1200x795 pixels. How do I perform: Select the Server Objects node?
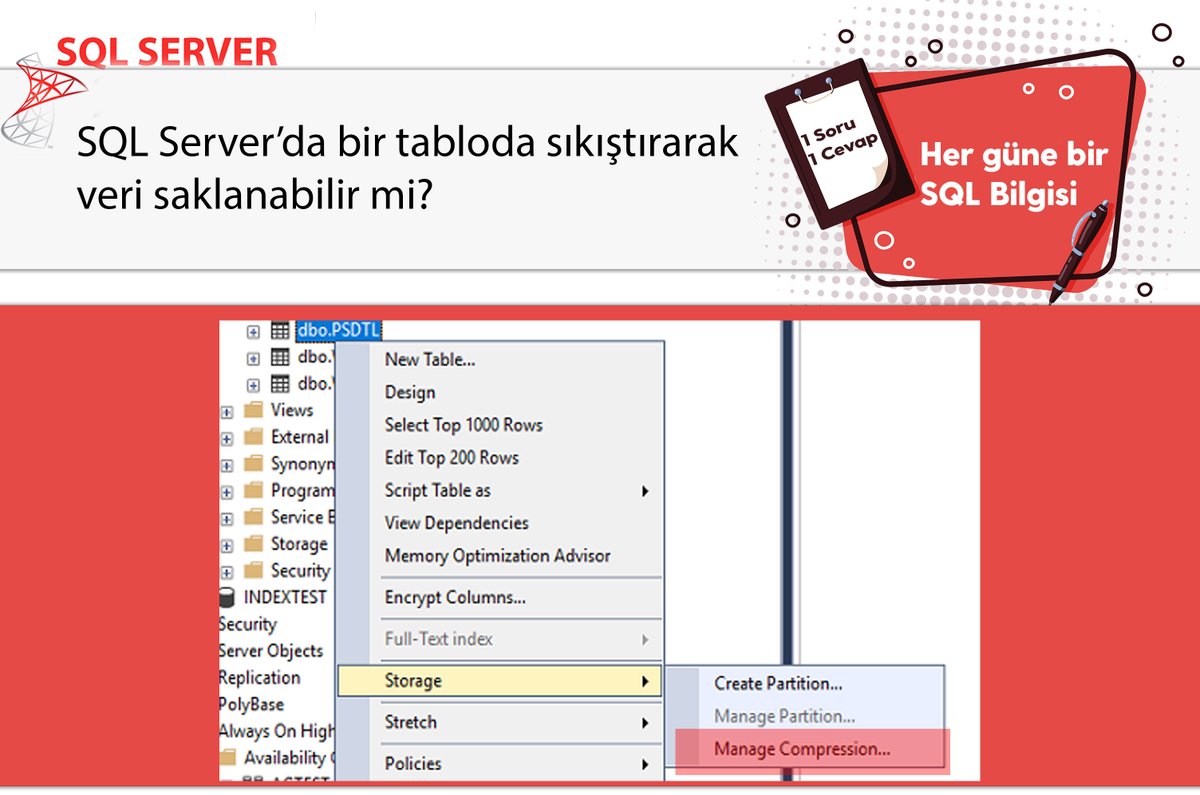[271, 651]
